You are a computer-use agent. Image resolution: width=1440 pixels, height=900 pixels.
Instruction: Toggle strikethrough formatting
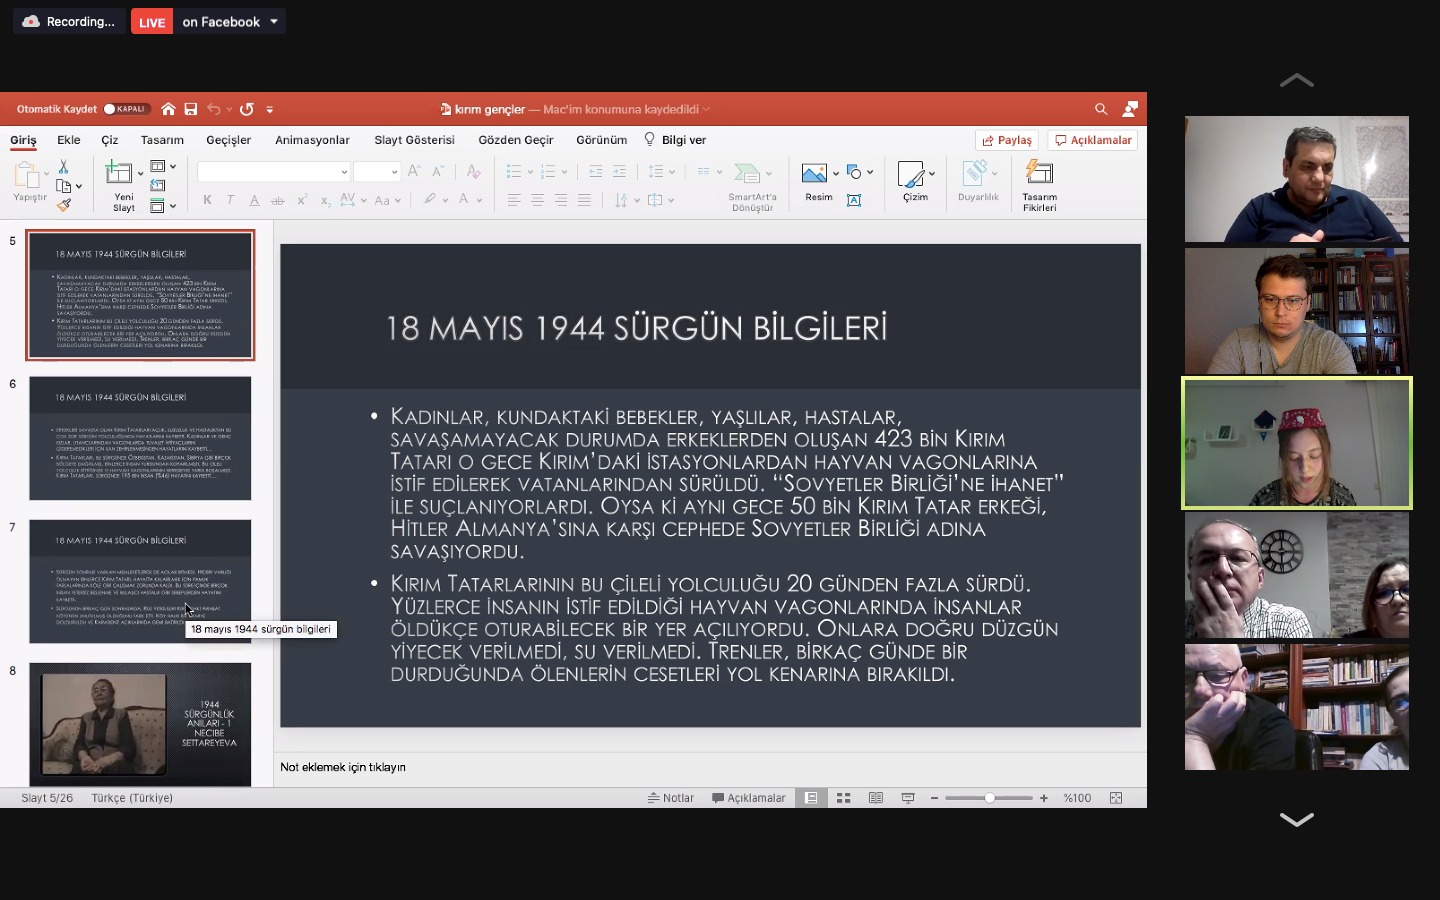pyautogui.click(x=278, y=200)
